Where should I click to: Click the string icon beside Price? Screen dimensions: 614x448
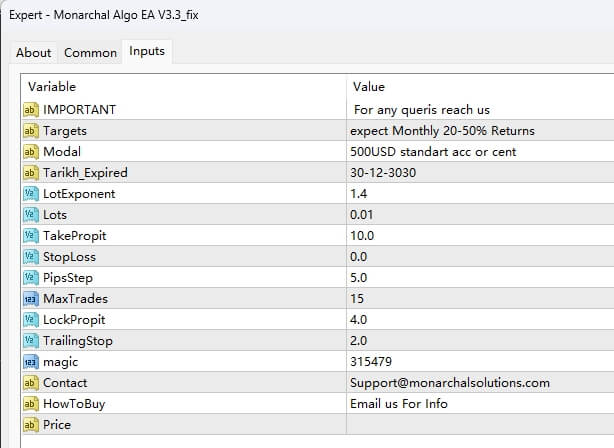coord(31,425)
